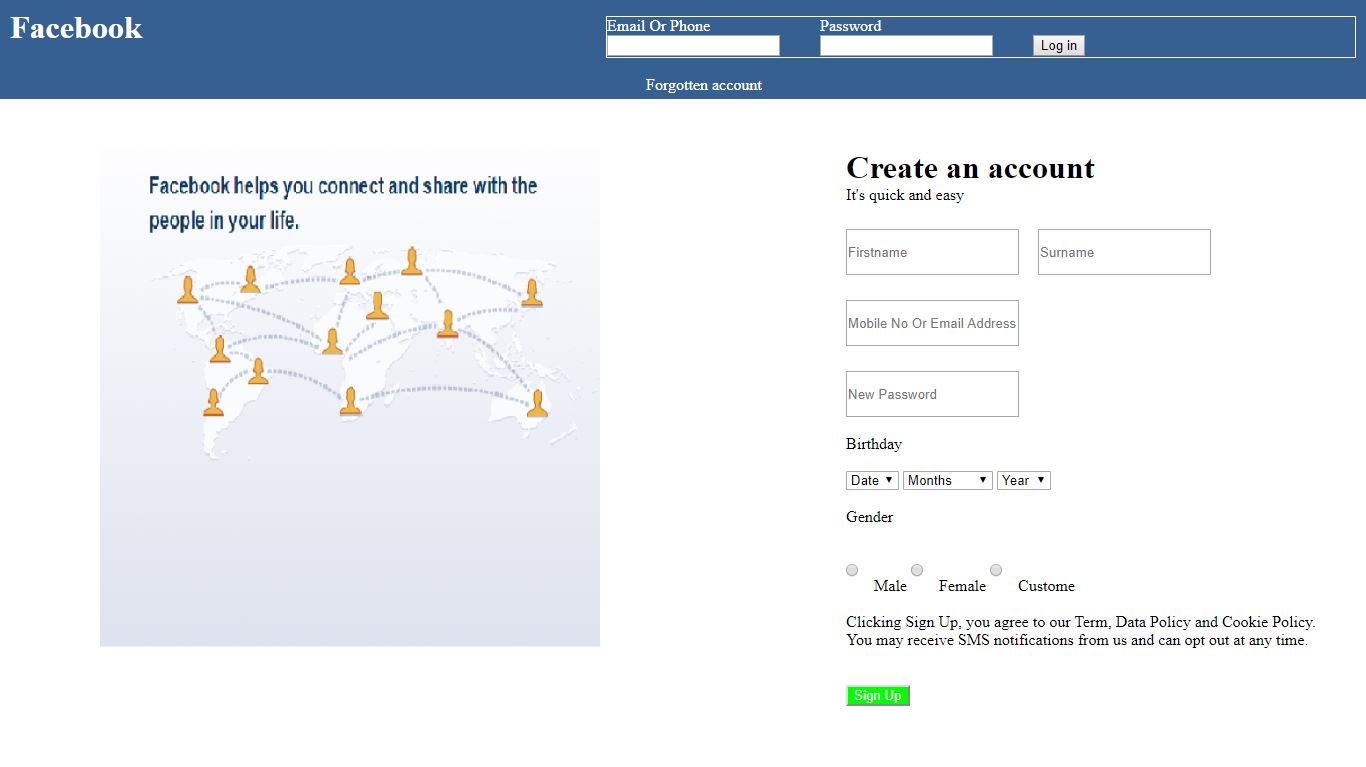Click the SMS notifications opt out sentence
The image size is (1366, 767).
1077,640
